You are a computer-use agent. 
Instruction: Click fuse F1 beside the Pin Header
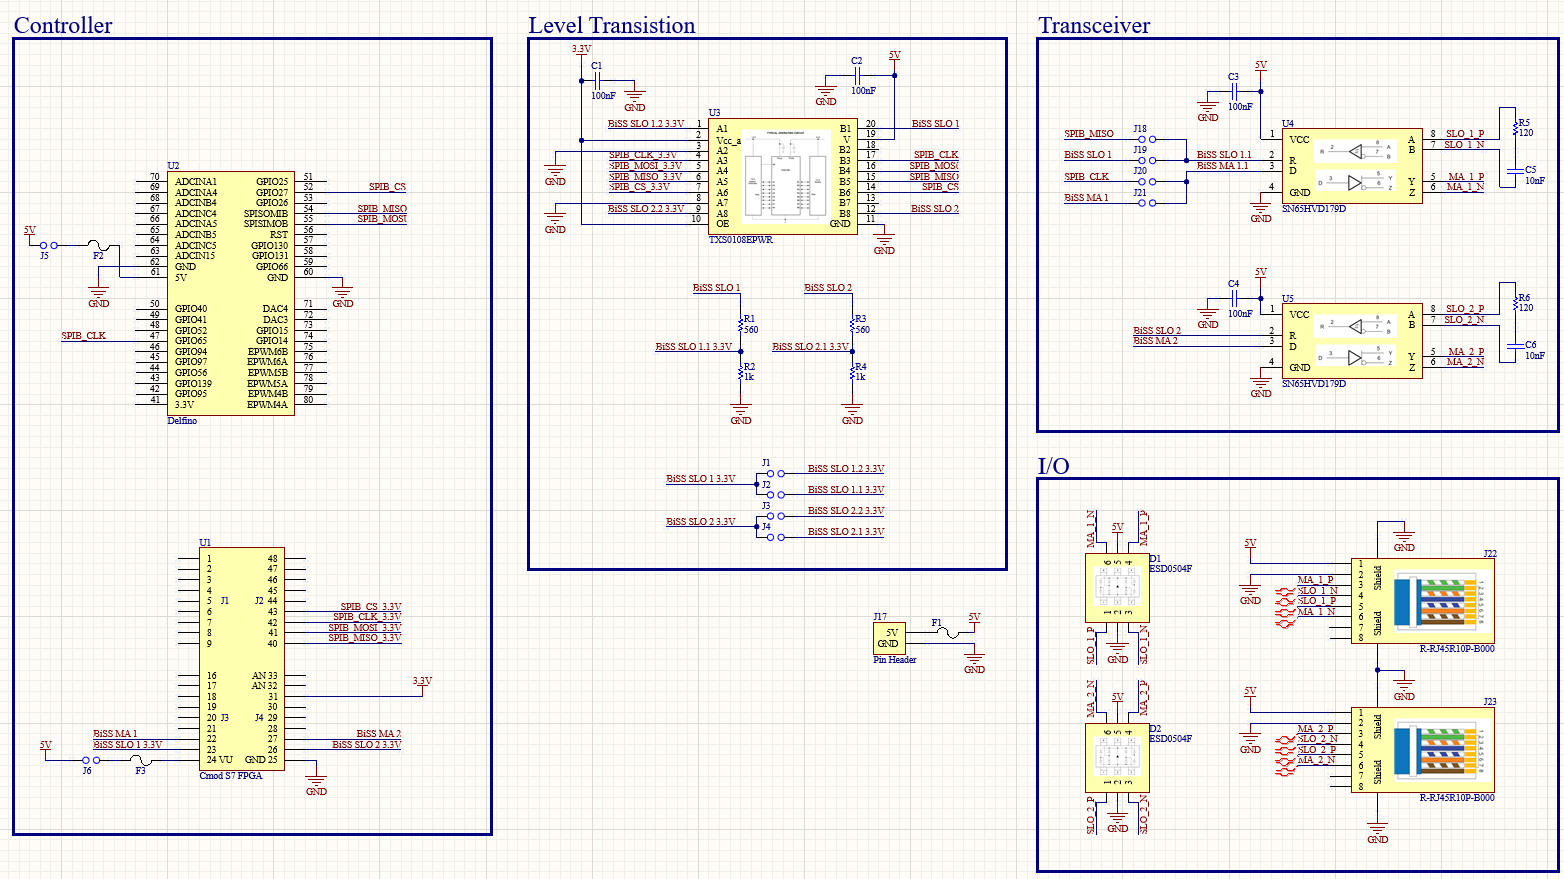[945, 633]
